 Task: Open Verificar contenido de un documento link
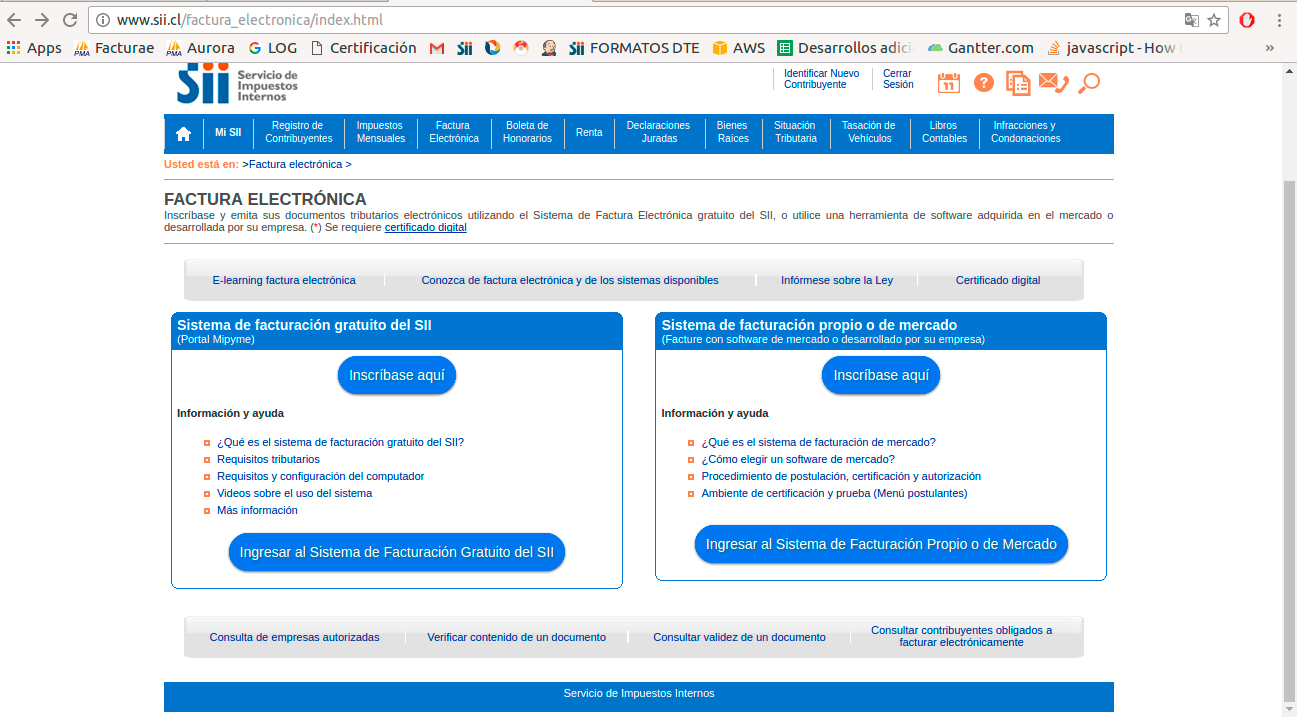click(516, 637)
